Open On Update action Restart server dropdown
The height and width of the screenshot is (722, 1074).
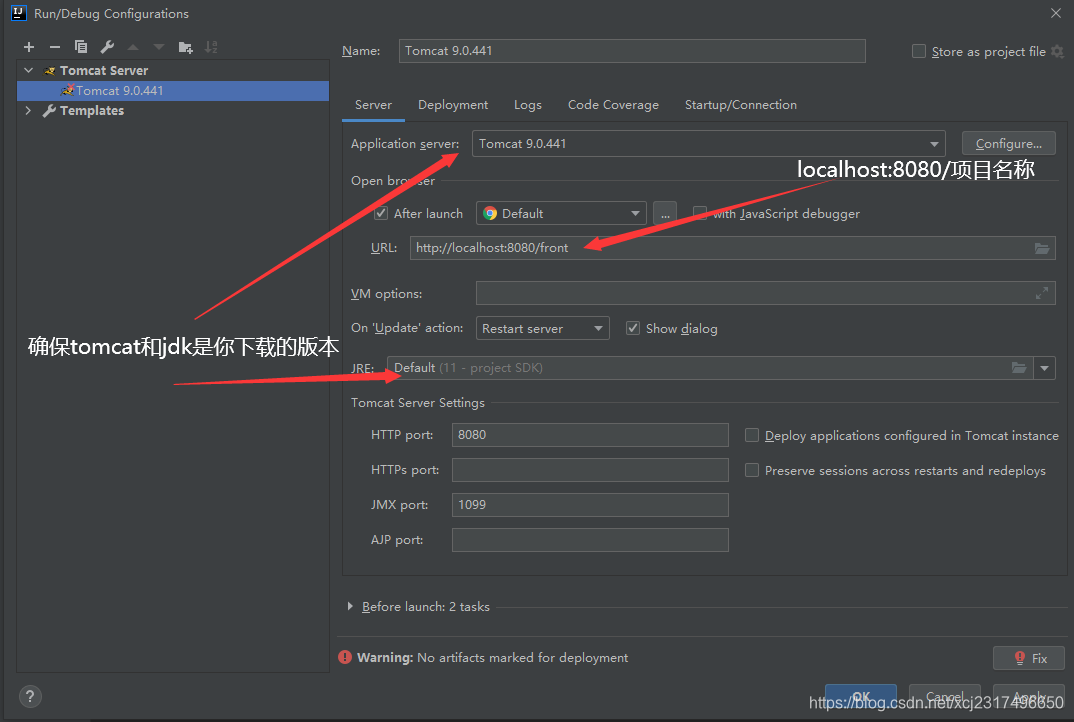coord(542,328)
